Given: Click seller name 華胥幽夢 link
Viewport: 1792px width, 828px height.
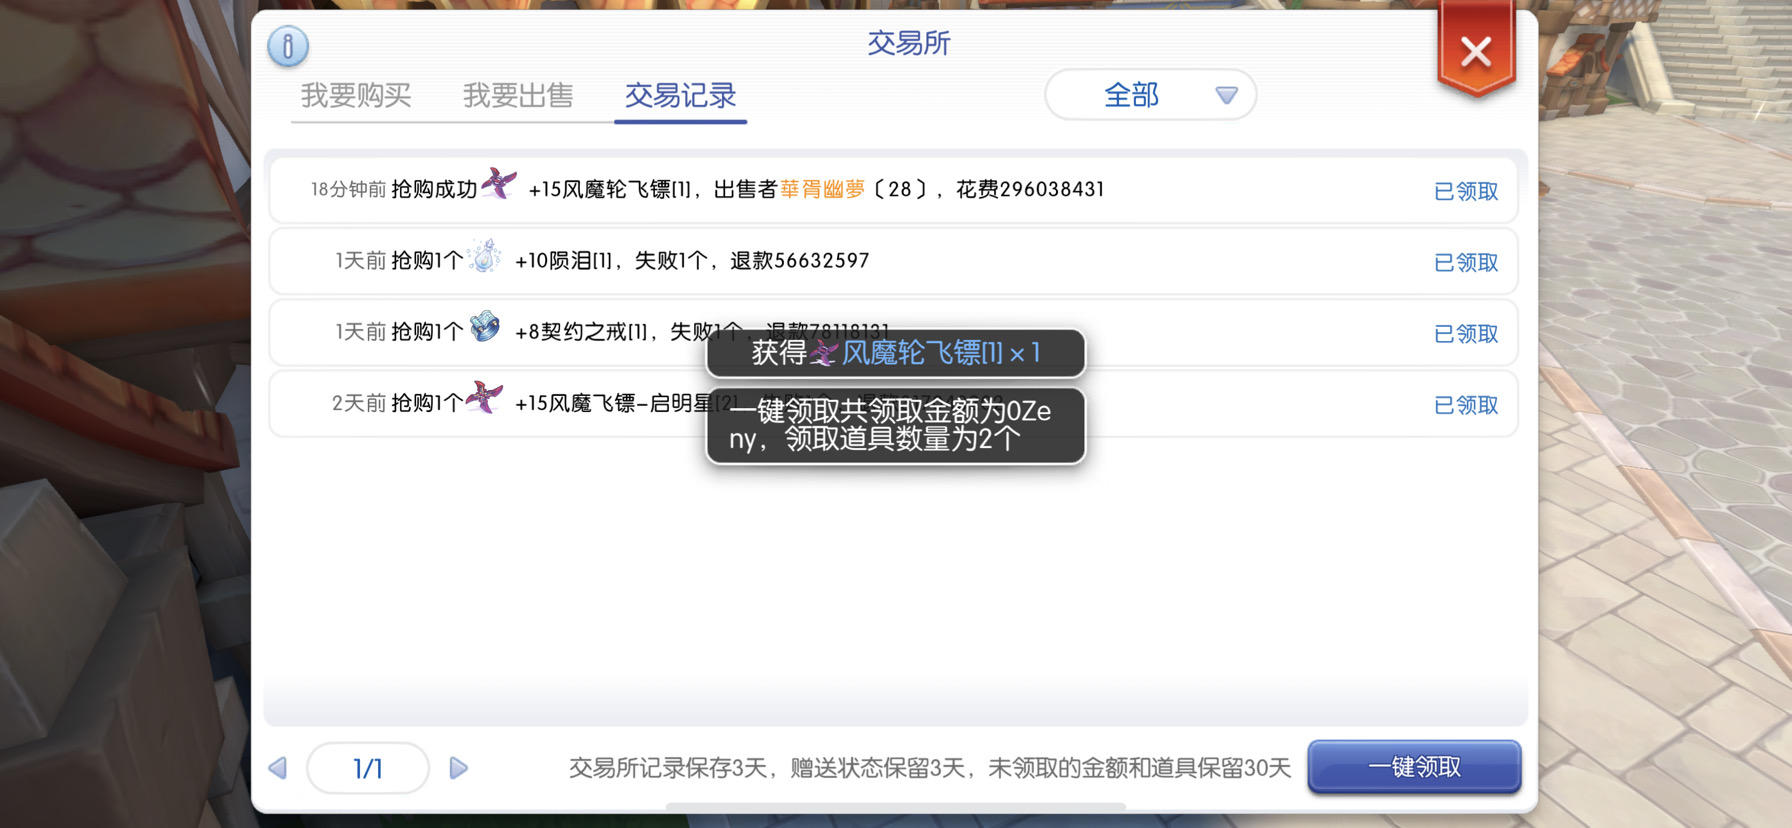Looking at the screenshot, I should click(822, 189).
